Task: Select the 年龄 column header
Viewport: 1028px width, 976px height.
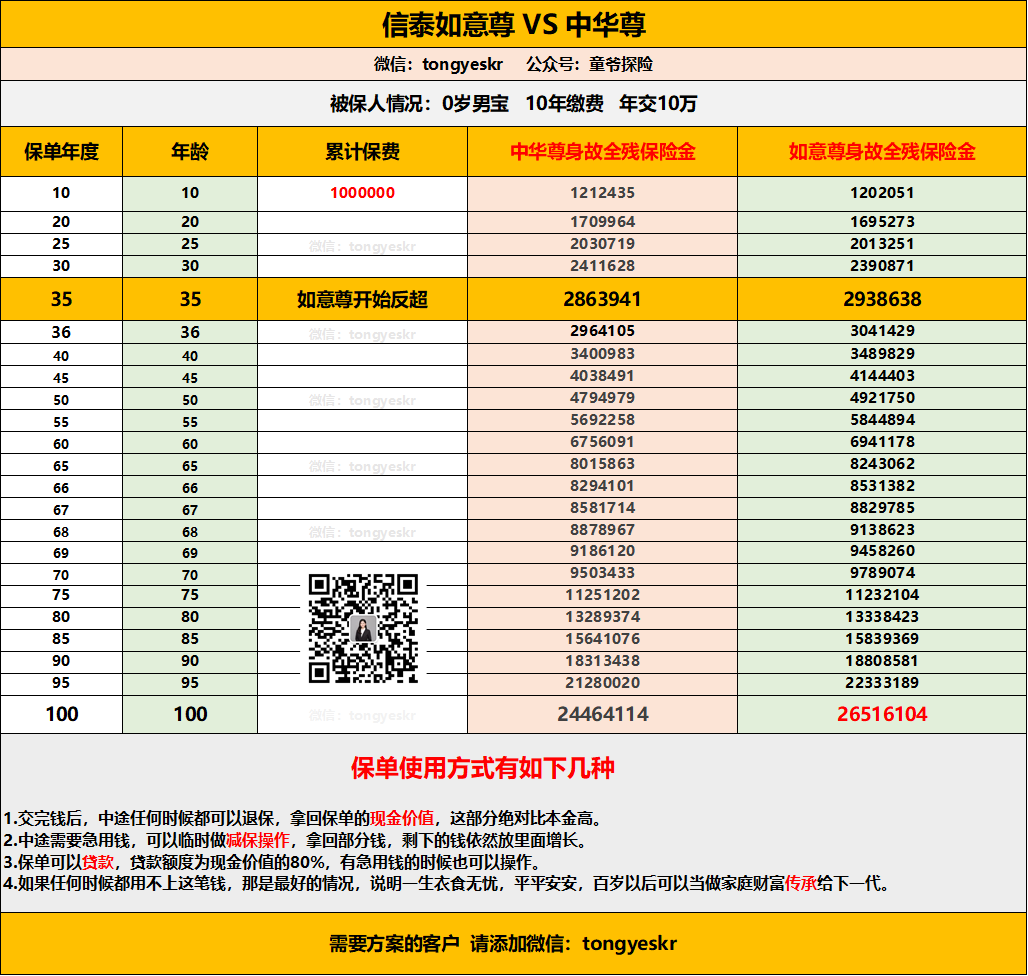Action: (x=190, y=152)
